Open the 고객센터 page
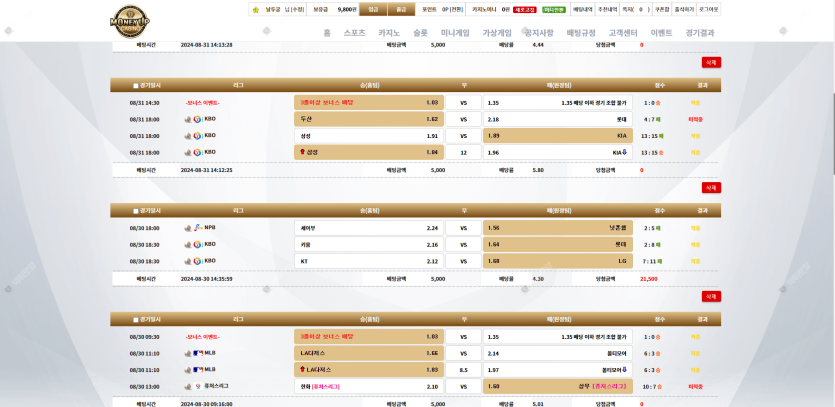Viewport: 835px width, 407px height. [623, 32]
